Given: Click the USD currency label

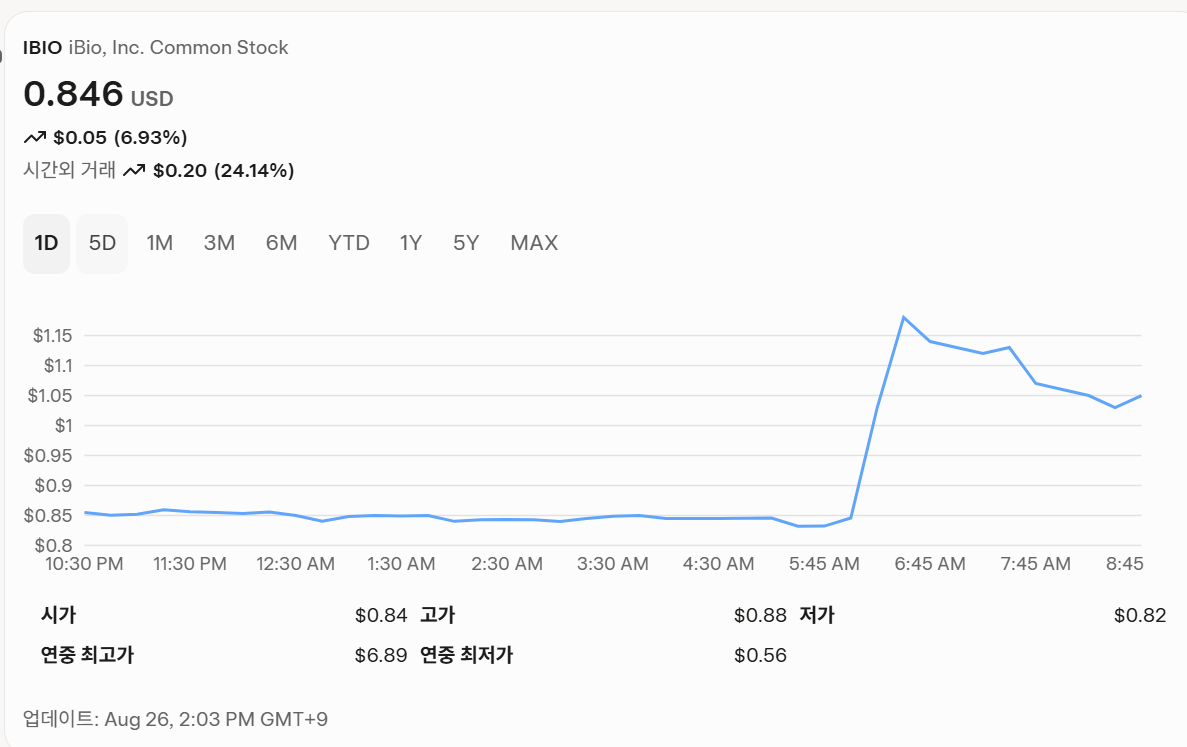Looking at the screenshot, I should click(x=152, y=98).
